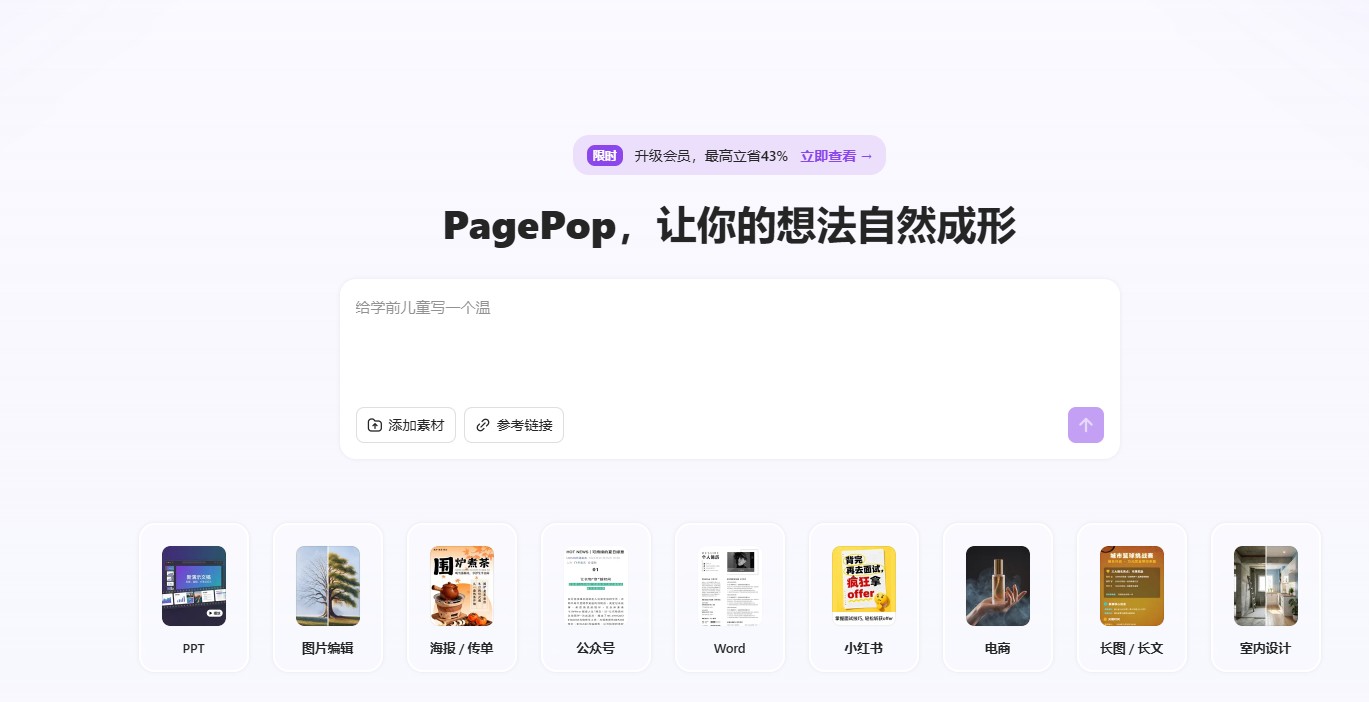Choose the 电商 design category
The width and height of the screenshot is (1369, 702).
pos(997,597)
